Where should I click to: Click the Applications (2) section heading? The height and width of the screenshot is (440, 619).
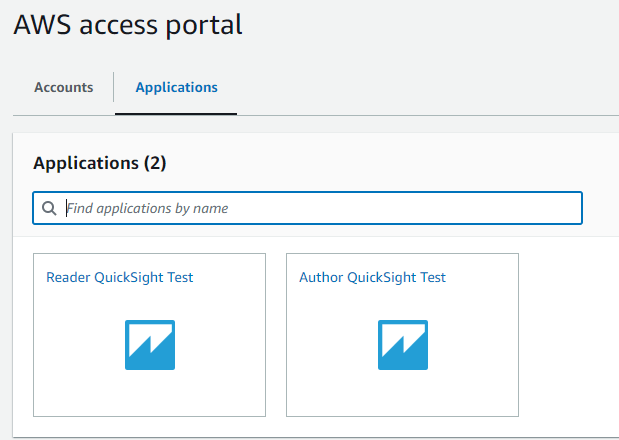point(100,163)
